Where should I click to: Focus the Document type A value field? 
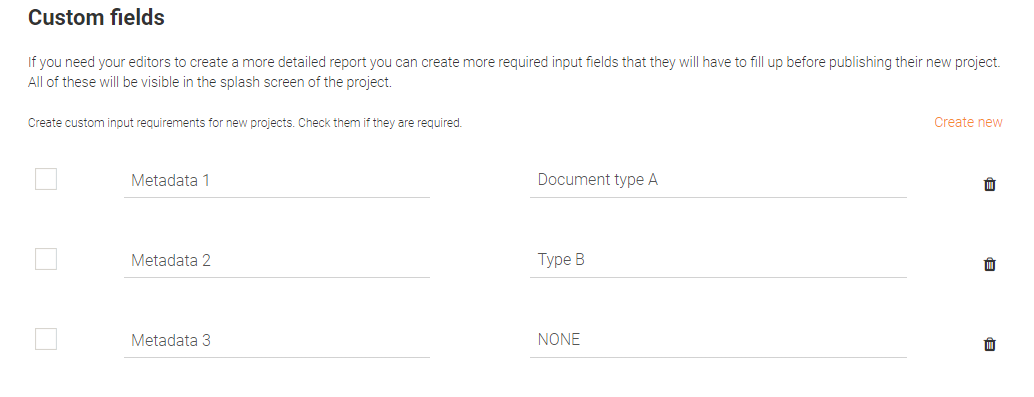point(718,180)
